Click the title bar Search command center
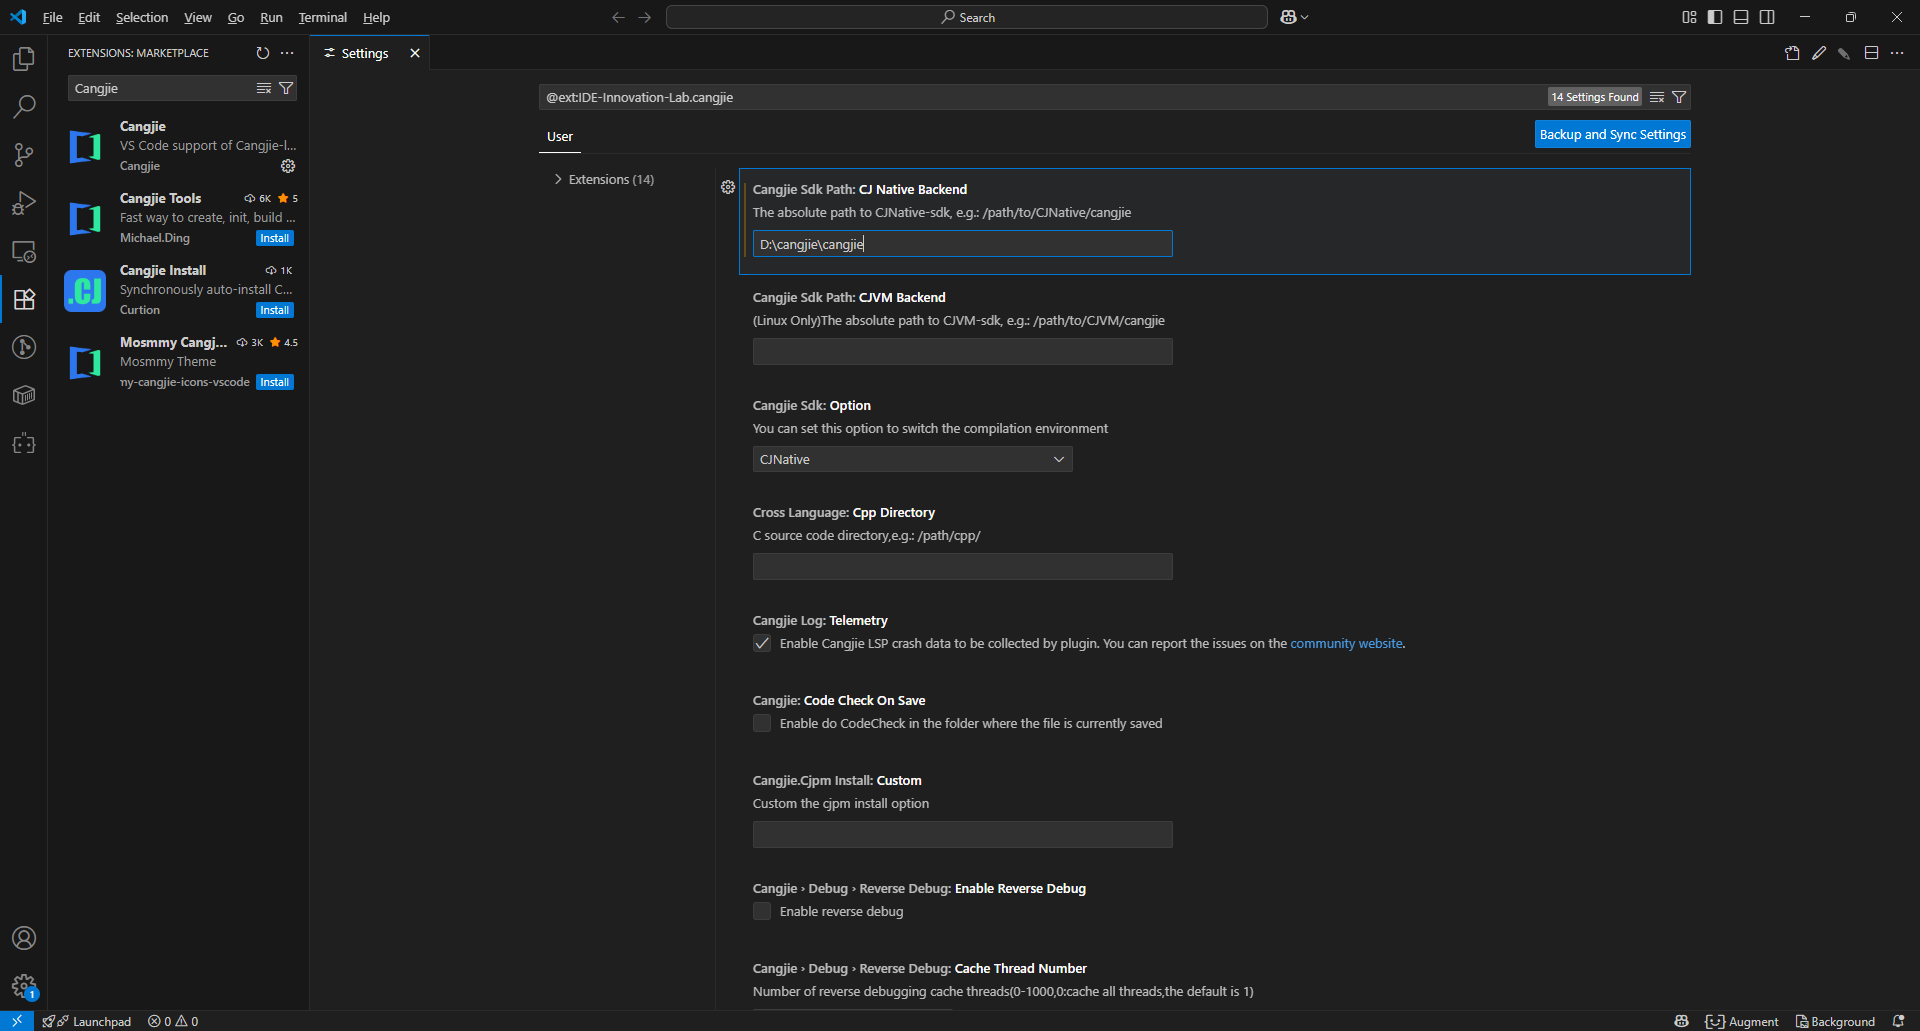The height and width of the screenshot is (1031, 1920). point(967,17)
